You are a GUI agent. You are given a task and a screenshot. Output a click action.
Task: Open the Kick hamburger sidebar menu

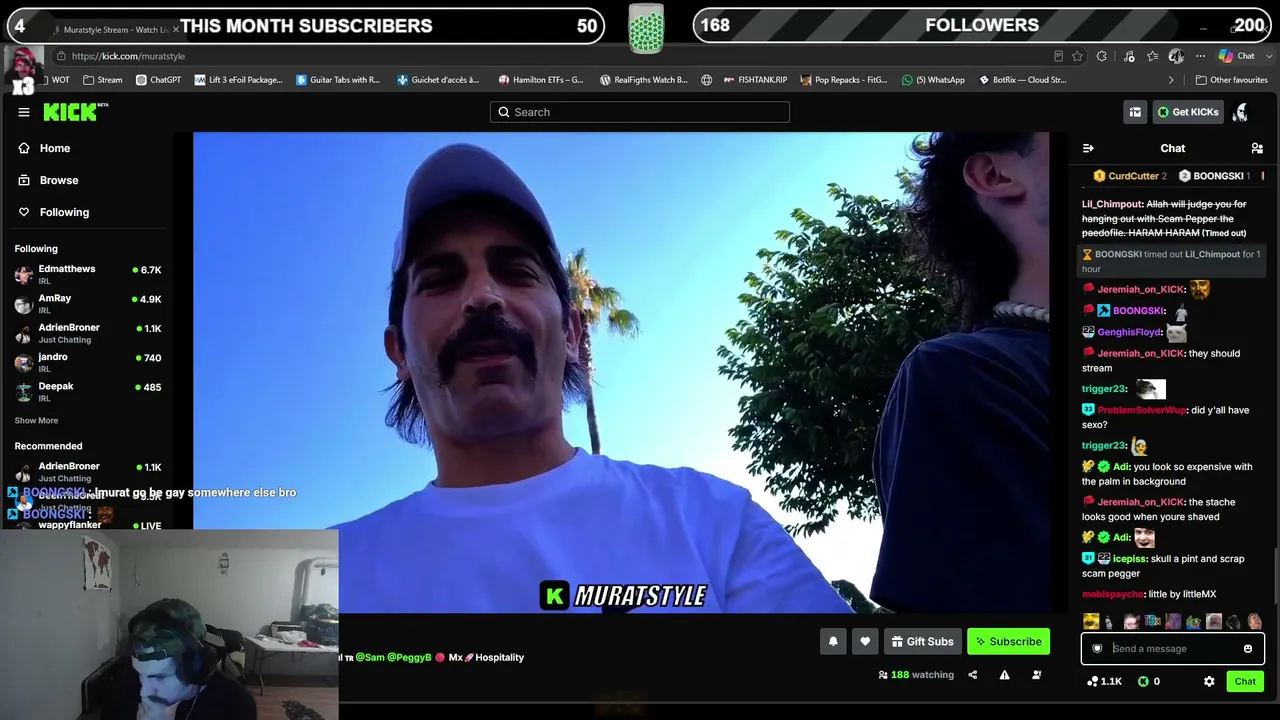pos(24,112)
